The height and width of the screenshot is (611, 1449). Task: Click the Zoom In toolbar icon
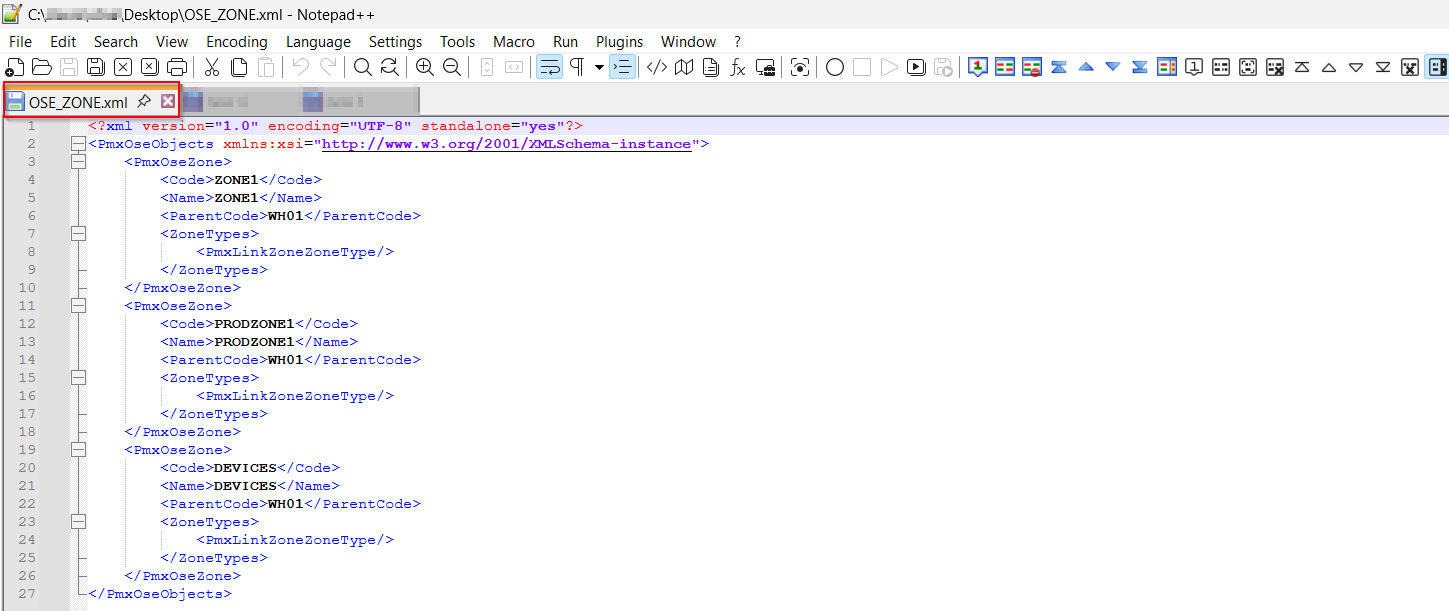pos(425,67)
